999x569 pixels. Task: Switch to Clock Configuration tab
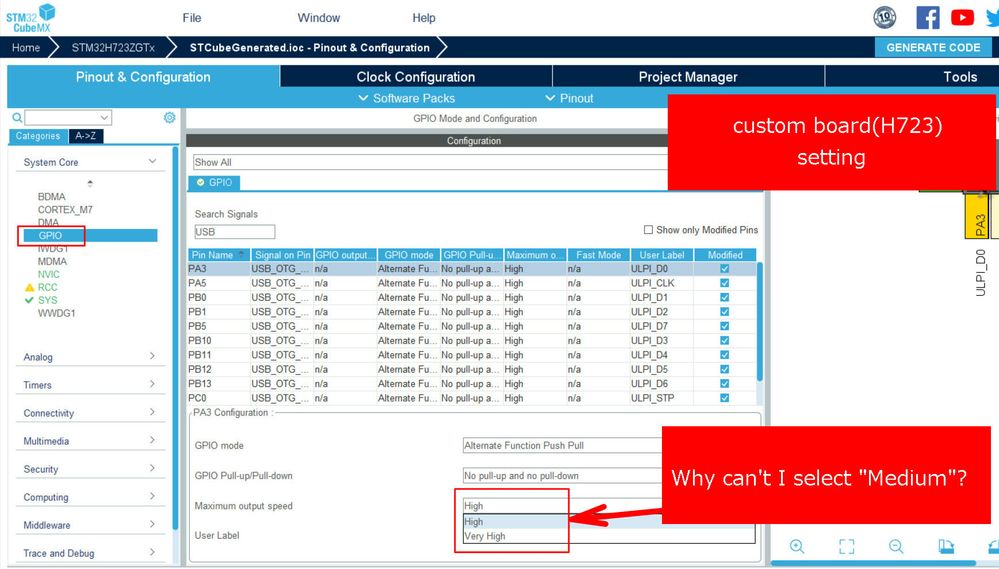(416, 76)
